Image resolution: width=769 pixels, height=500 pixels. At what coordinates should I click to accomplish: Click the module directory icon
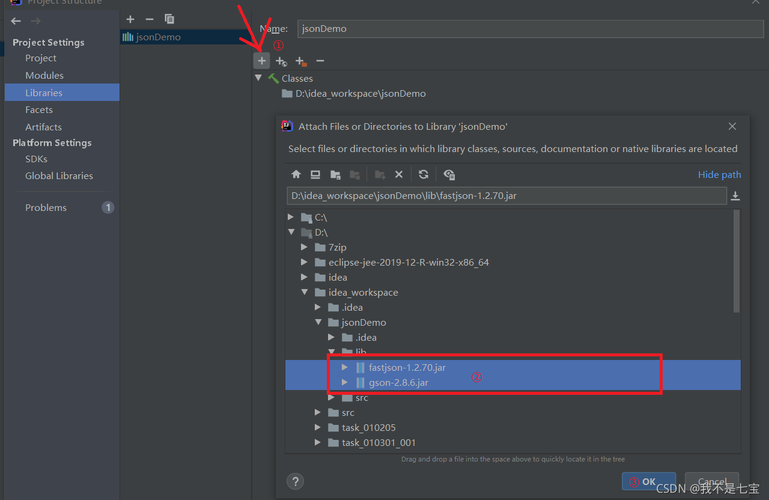click(x=355, y=175)
